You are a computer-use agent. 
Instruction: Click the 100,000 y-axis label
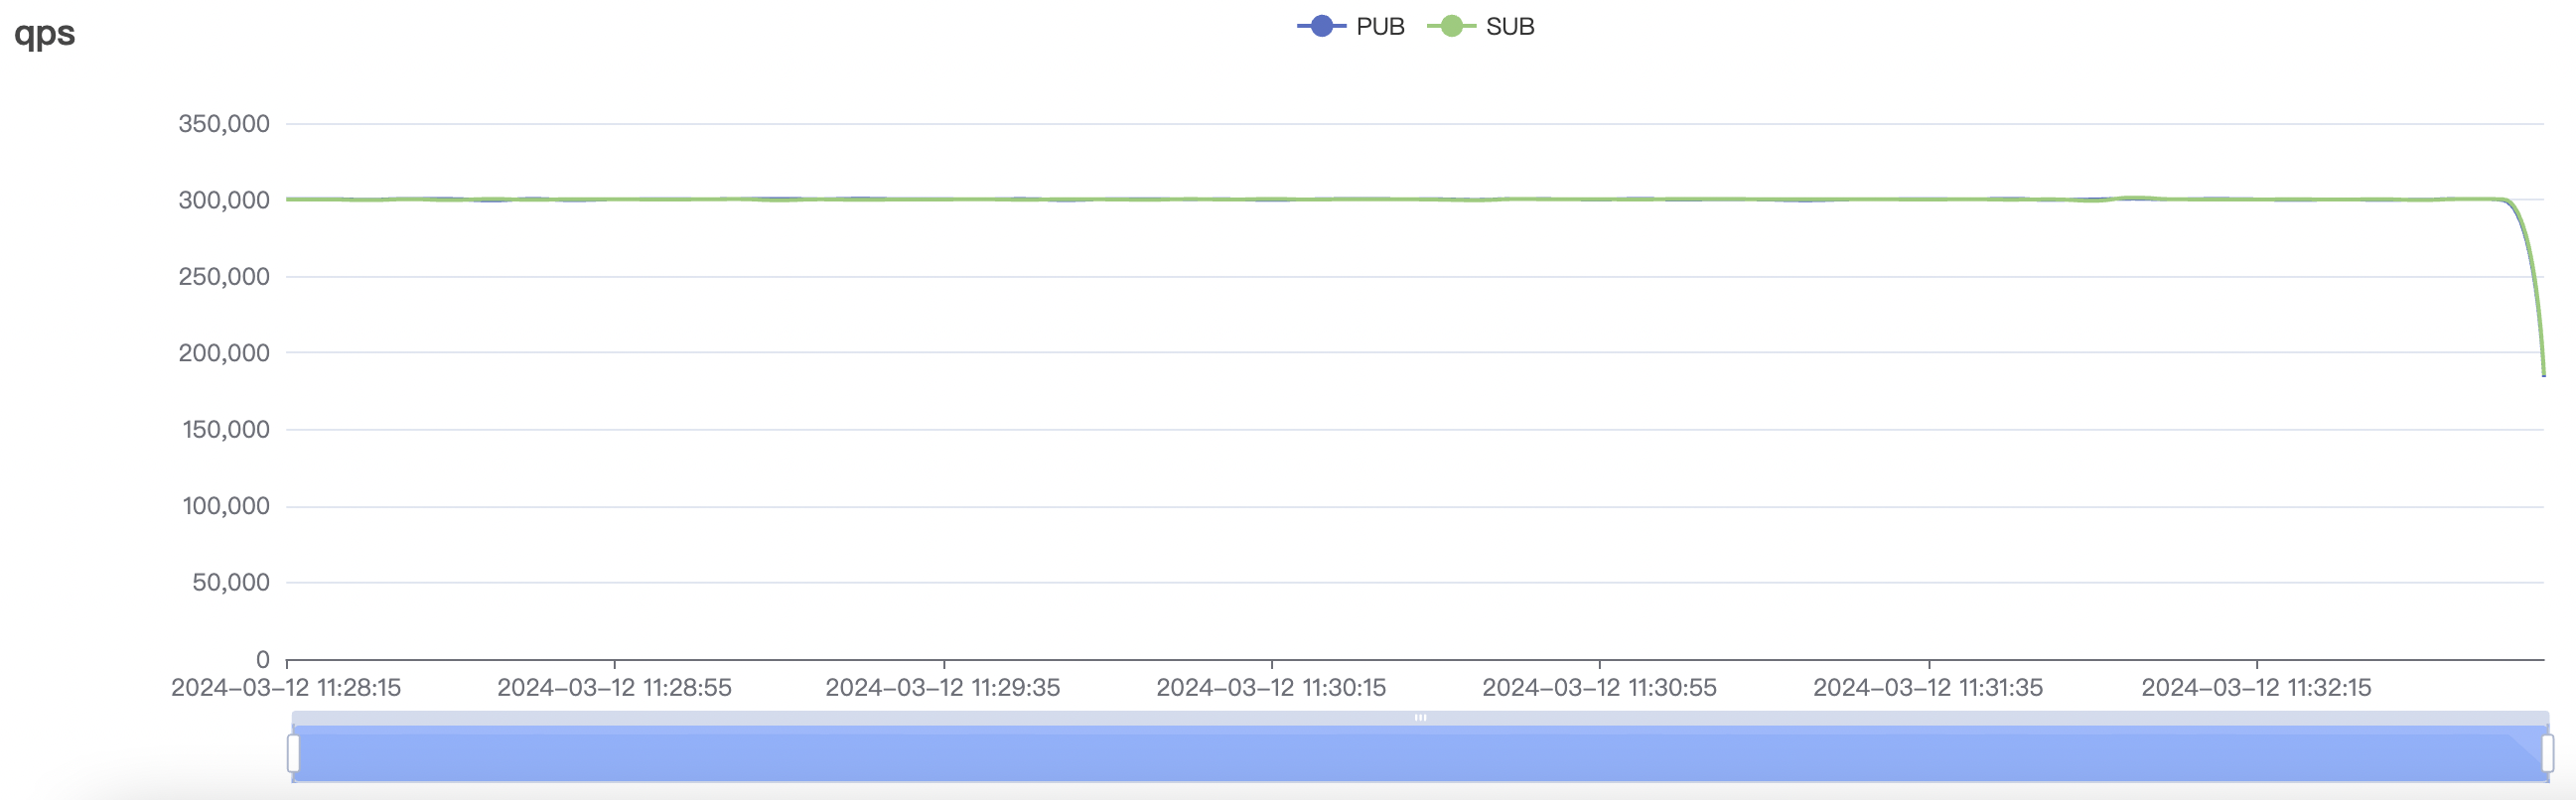tap(226, 506)
